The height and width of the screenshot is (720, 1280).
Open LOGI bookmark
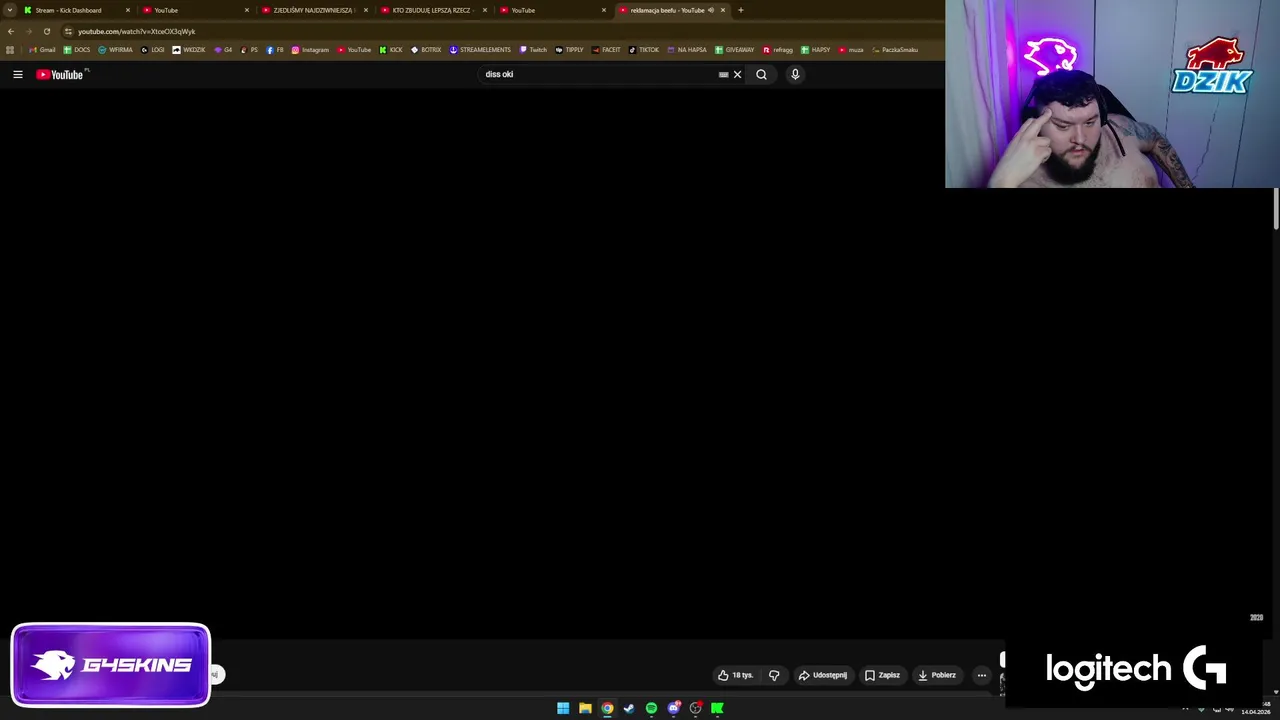pyautogui.click(x=153, y=50)
